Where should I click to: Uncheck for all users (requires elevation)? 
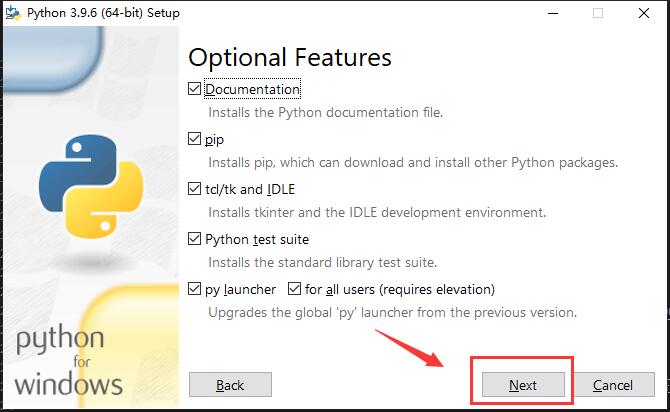(295, 289)
